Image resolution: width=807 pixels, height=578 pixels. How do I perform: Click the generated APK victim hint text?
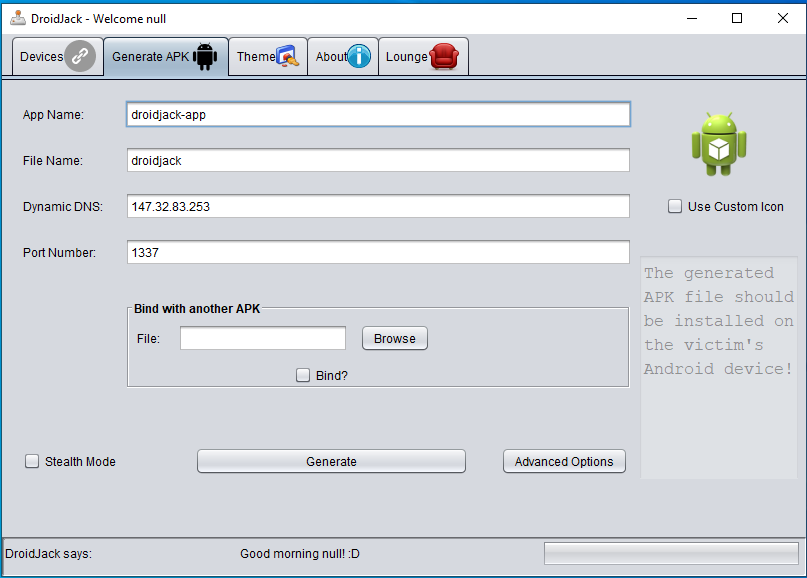pyautogui.click(x=718, y=321)
